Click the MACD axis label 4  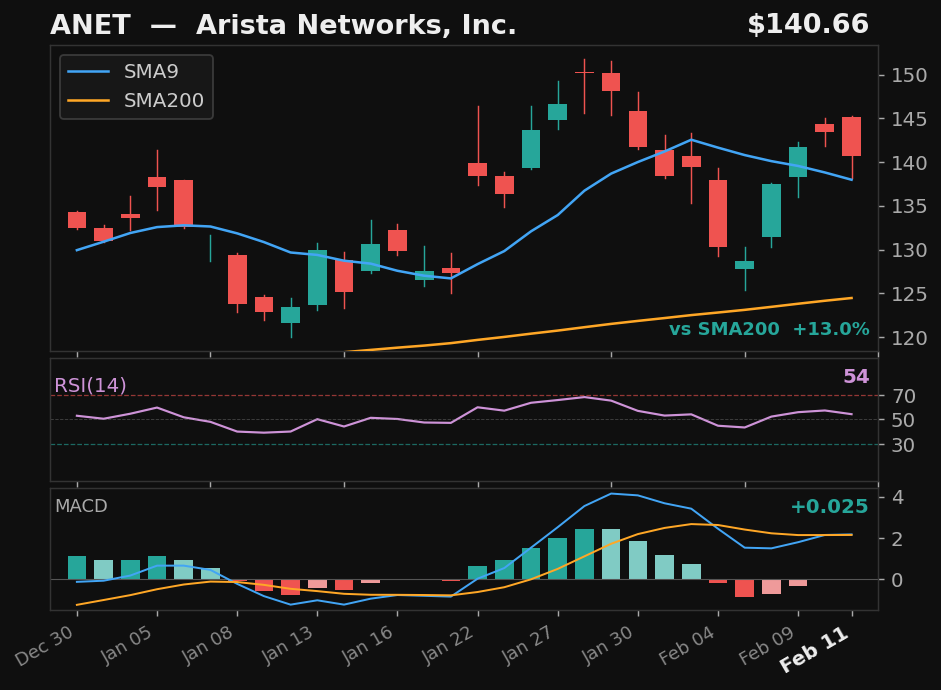coord(897,497)
